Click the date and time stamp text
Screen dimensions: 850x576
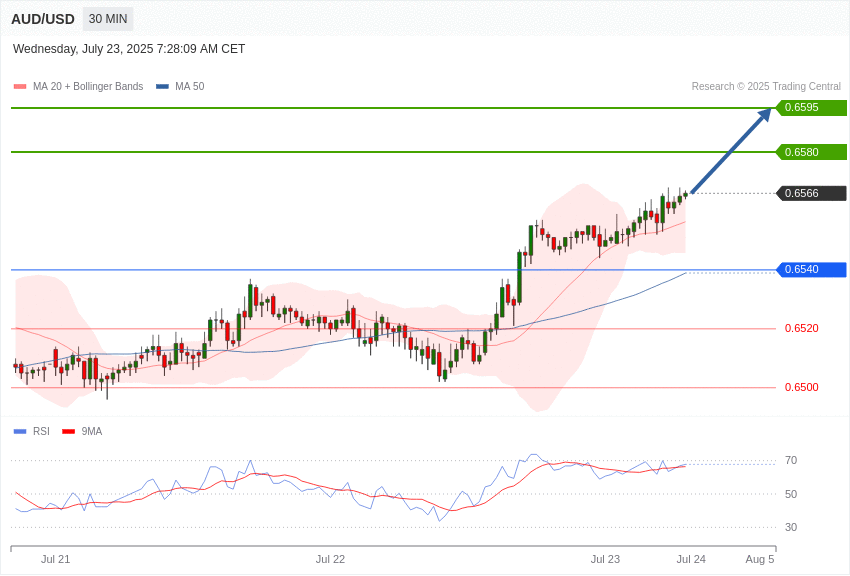coord(129,49)
